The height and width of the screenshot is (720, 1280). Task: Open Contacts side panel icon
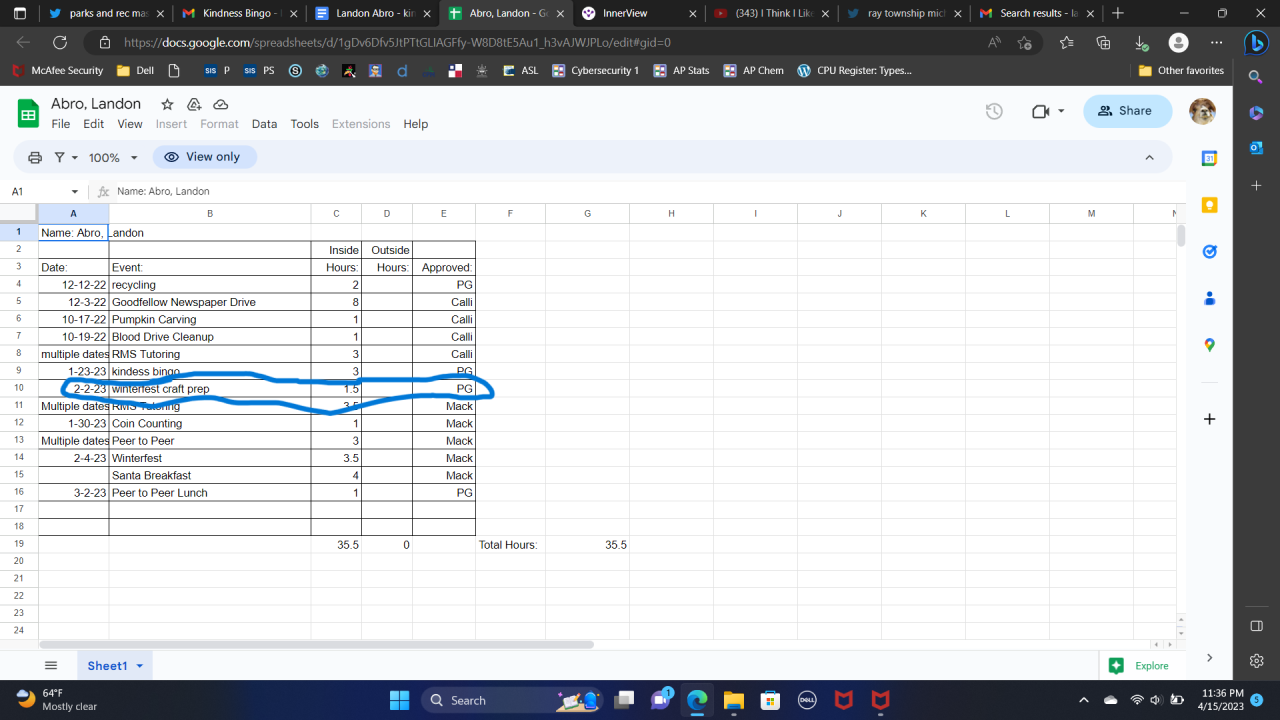click(1209, 298)
